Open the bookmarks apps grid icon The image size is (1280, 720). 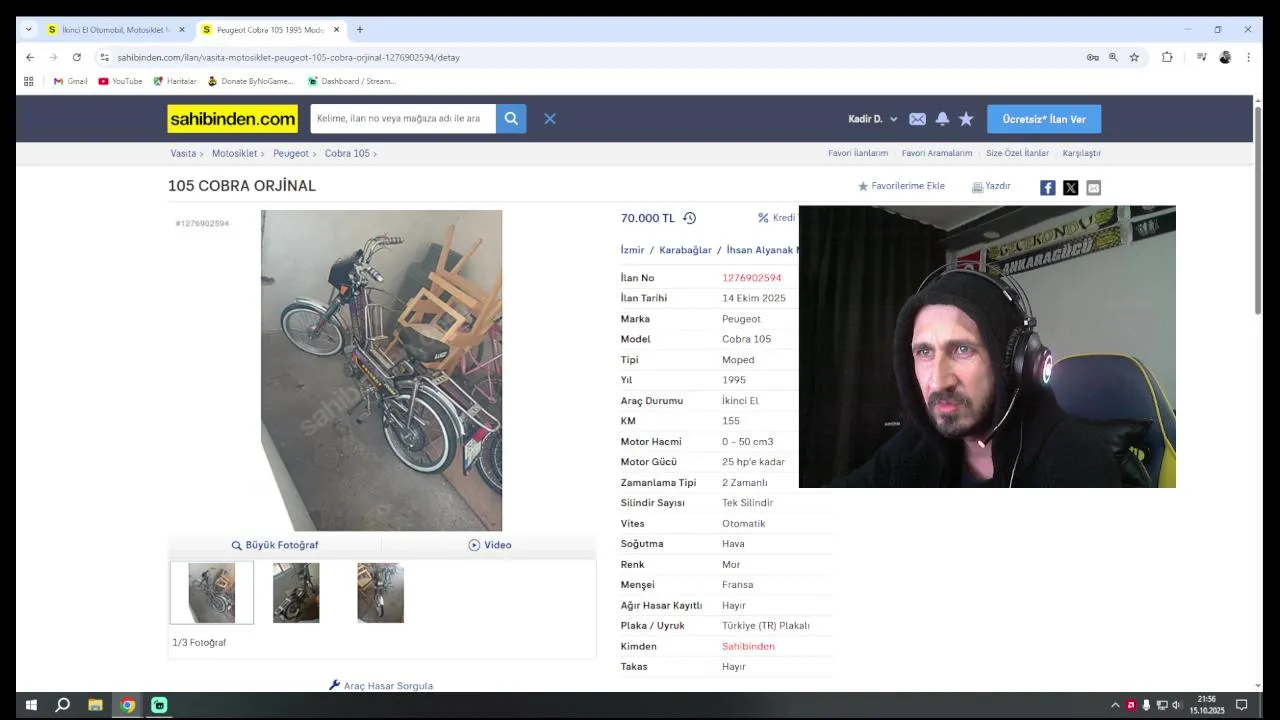[29, 81]
